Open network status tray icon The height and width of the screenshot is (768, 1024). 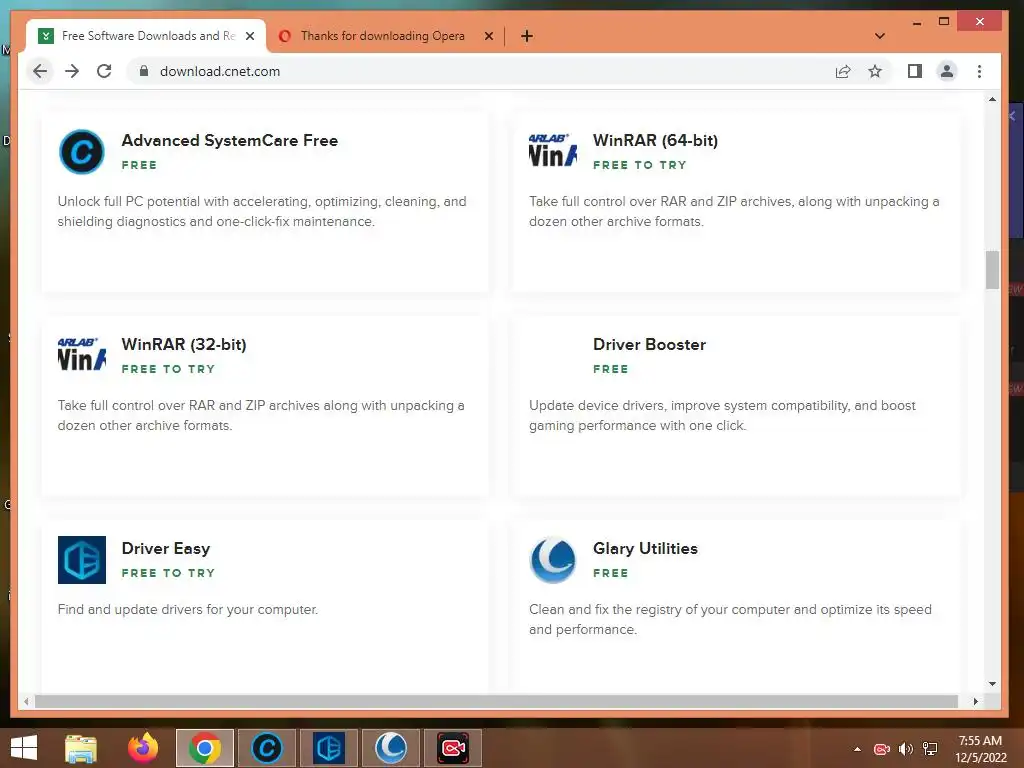click(x=930, y=749)
